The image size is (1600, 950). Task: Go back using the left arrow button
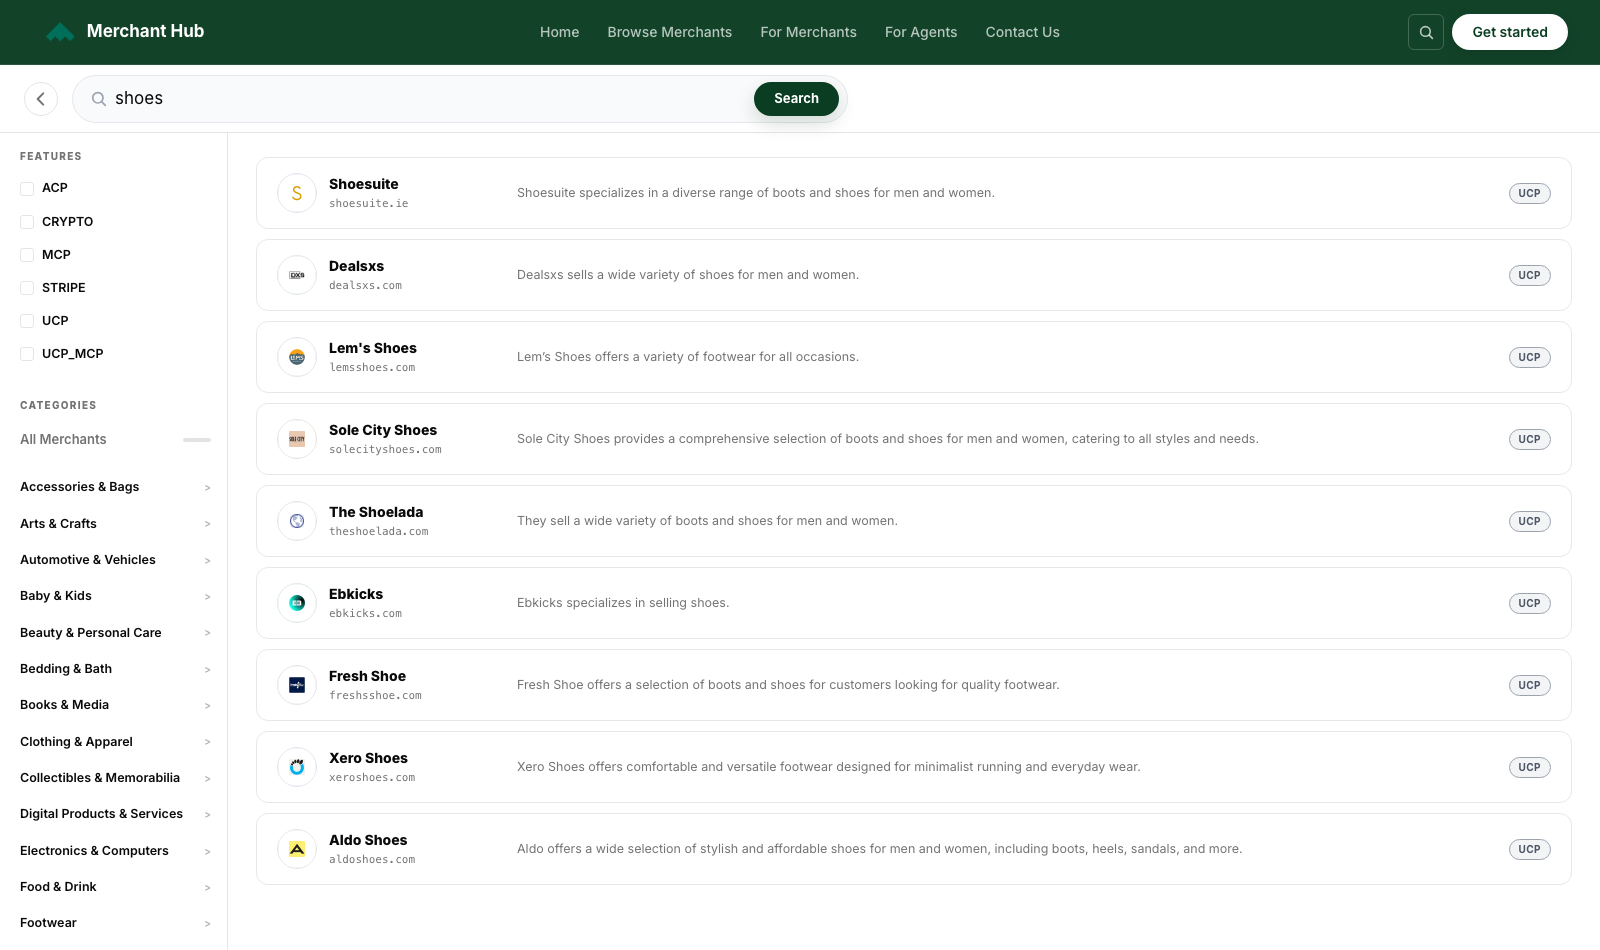pyautogui.click(x=41, y=99)
